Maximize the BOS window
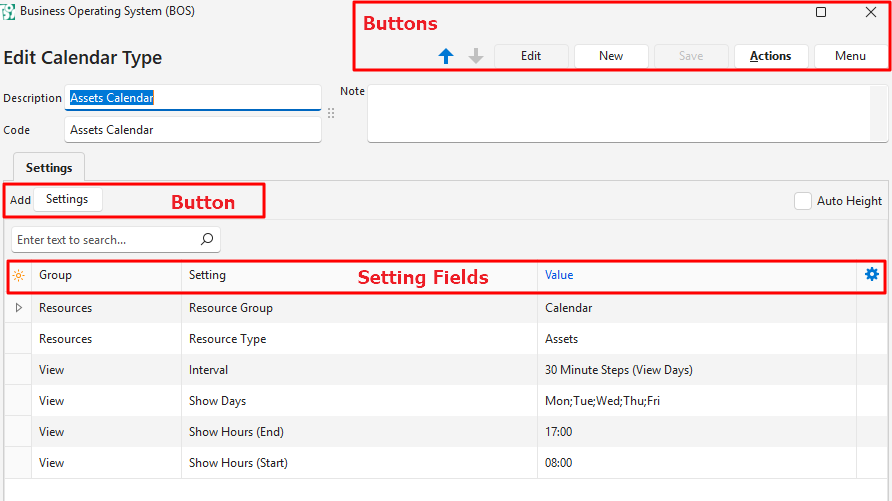Screen dimensions: 892x501 point(821,12)
